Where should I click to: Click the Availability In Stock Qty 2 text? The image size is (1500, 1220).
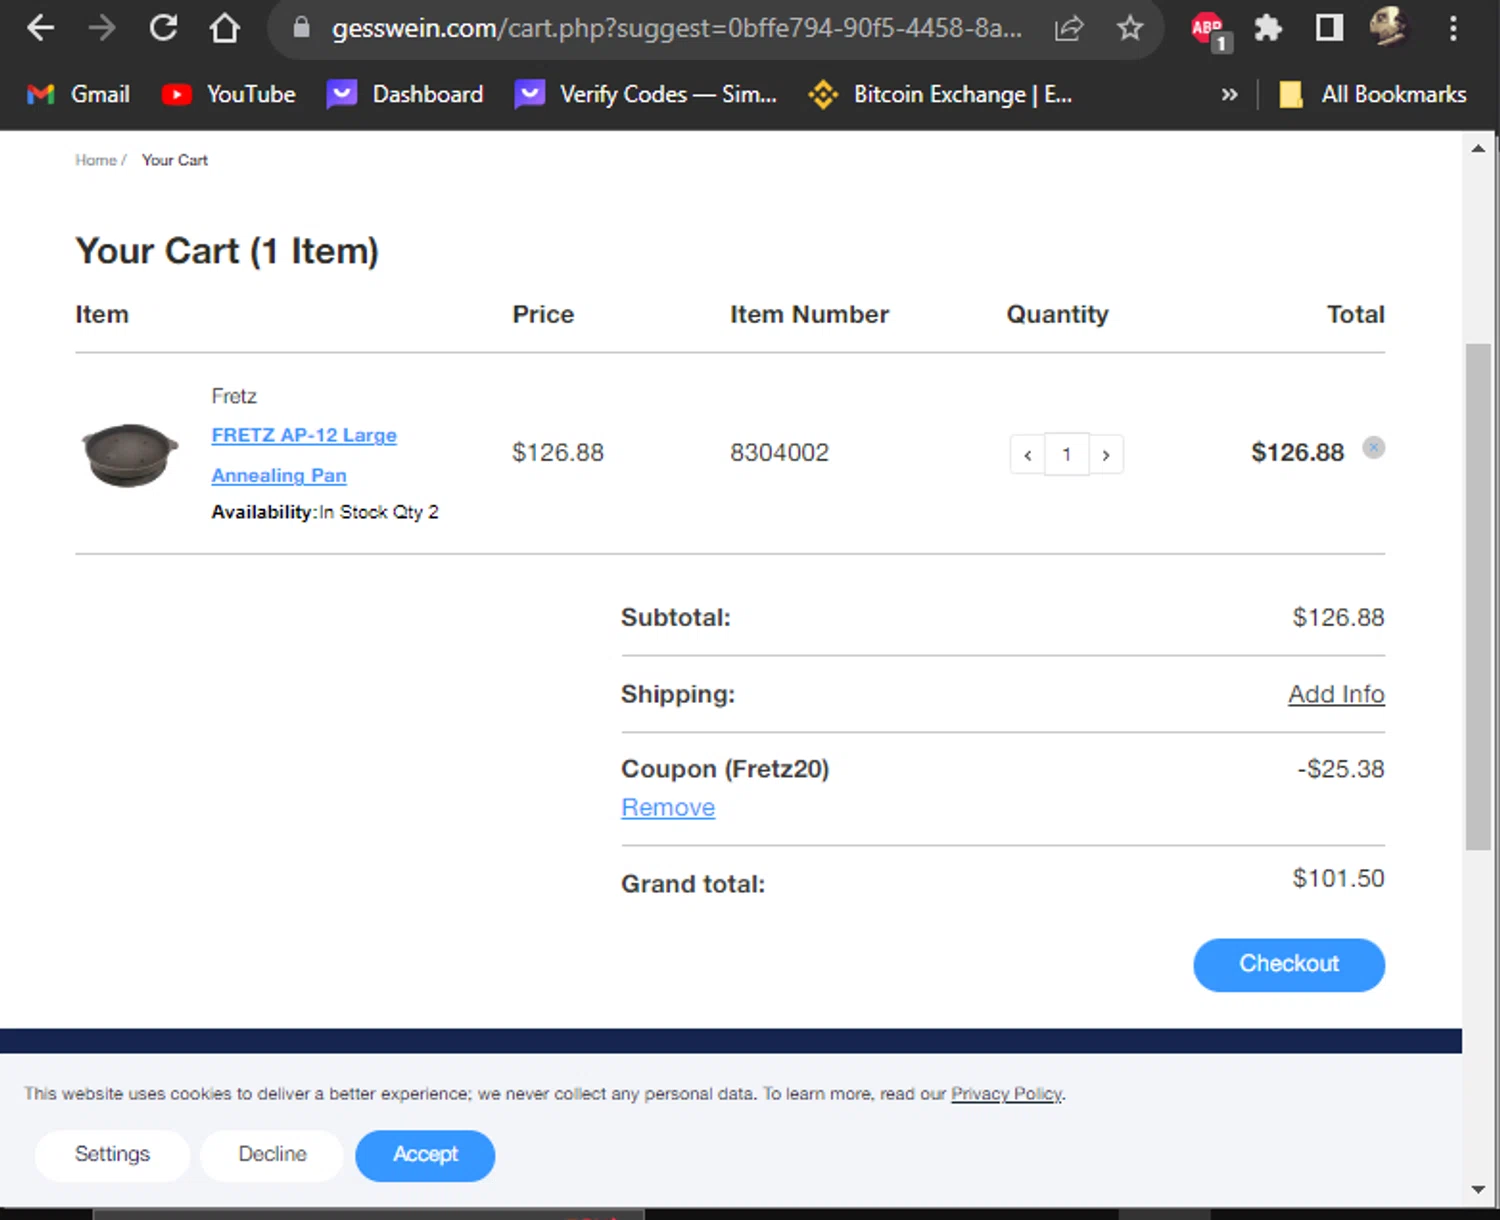325,512
